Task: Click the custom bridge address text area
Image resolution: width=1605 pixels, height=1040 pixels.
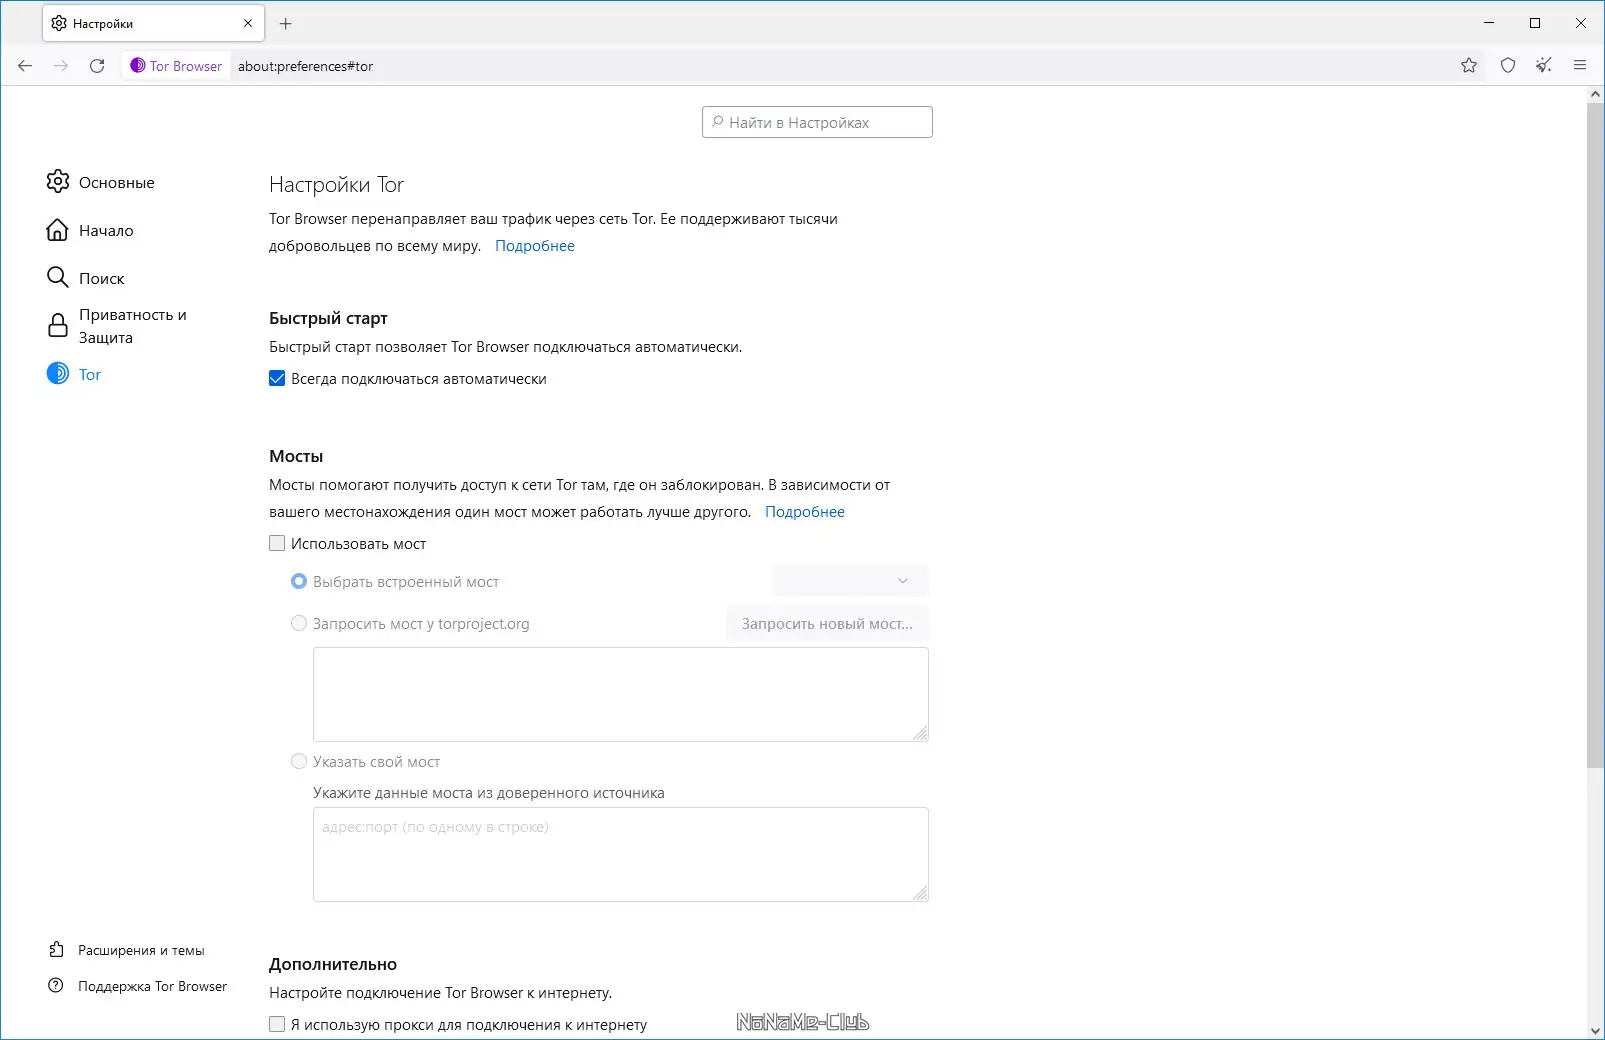Action: click(621, 854)
